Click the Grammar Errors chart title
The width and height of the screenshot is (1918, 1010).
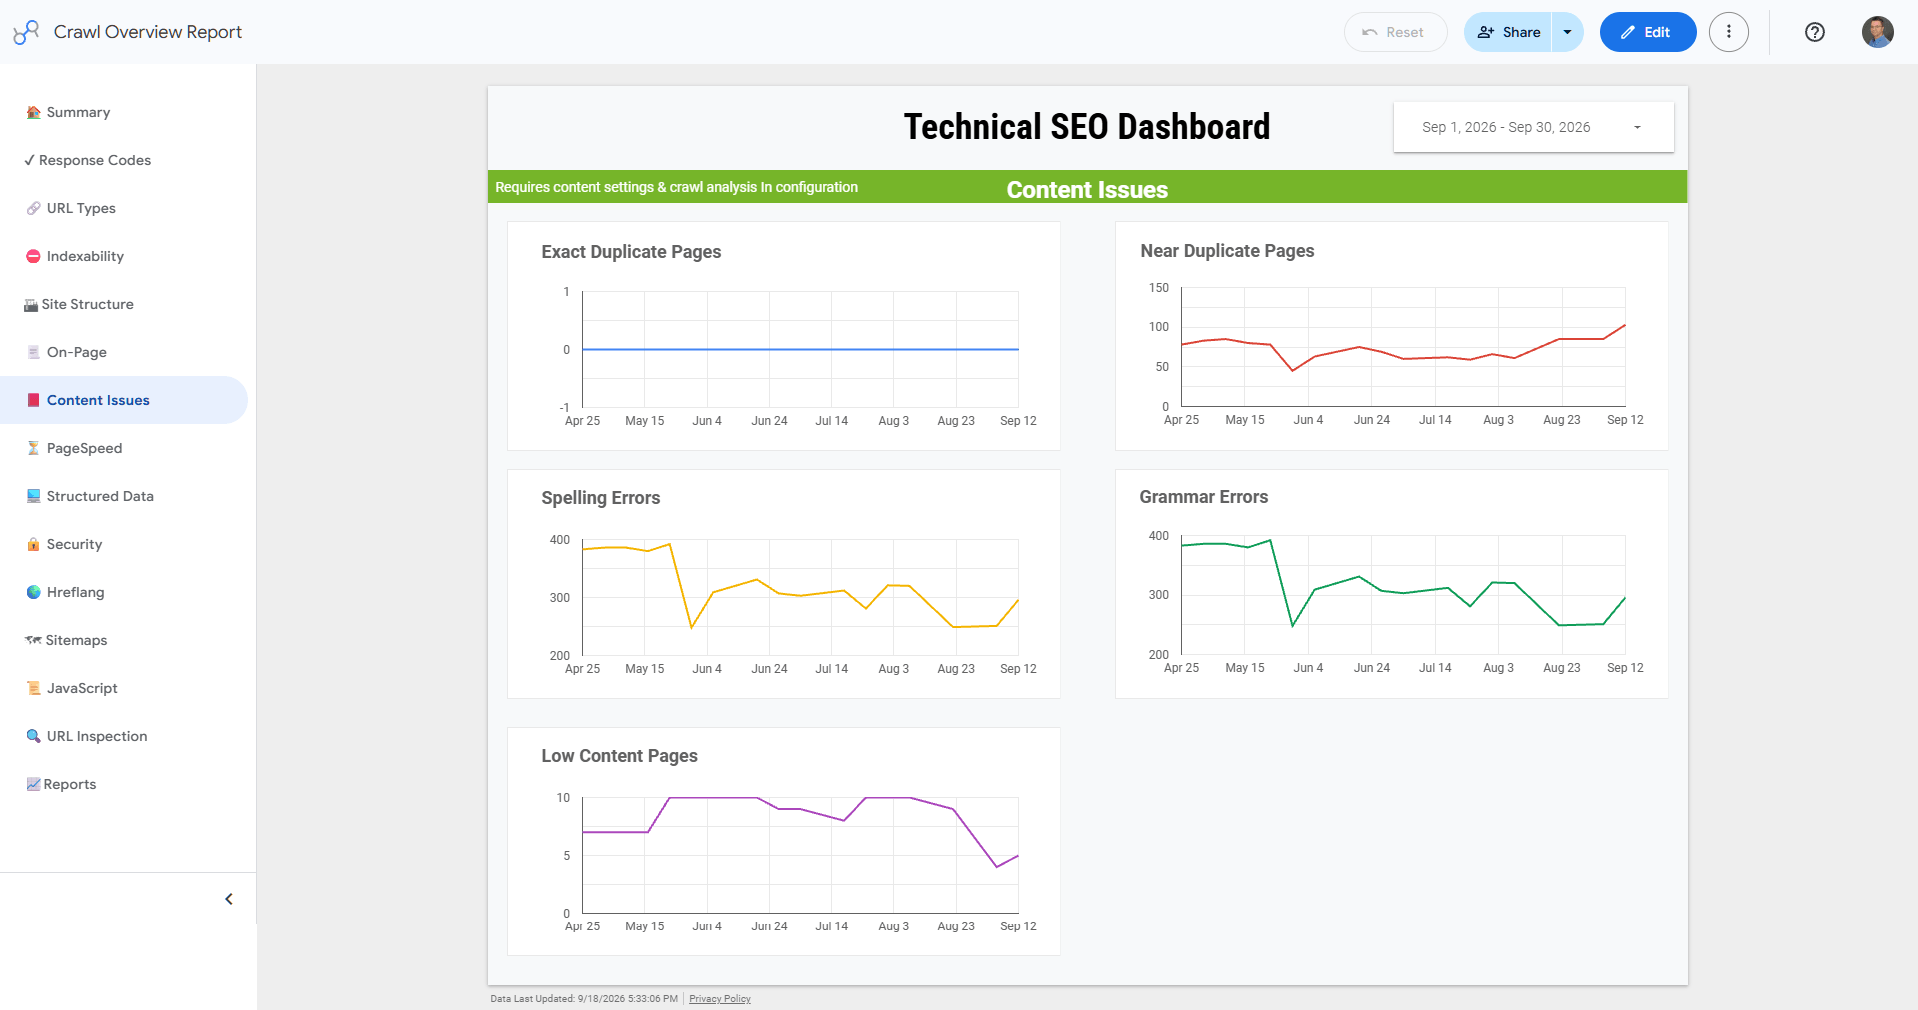tap(1204, 497)
